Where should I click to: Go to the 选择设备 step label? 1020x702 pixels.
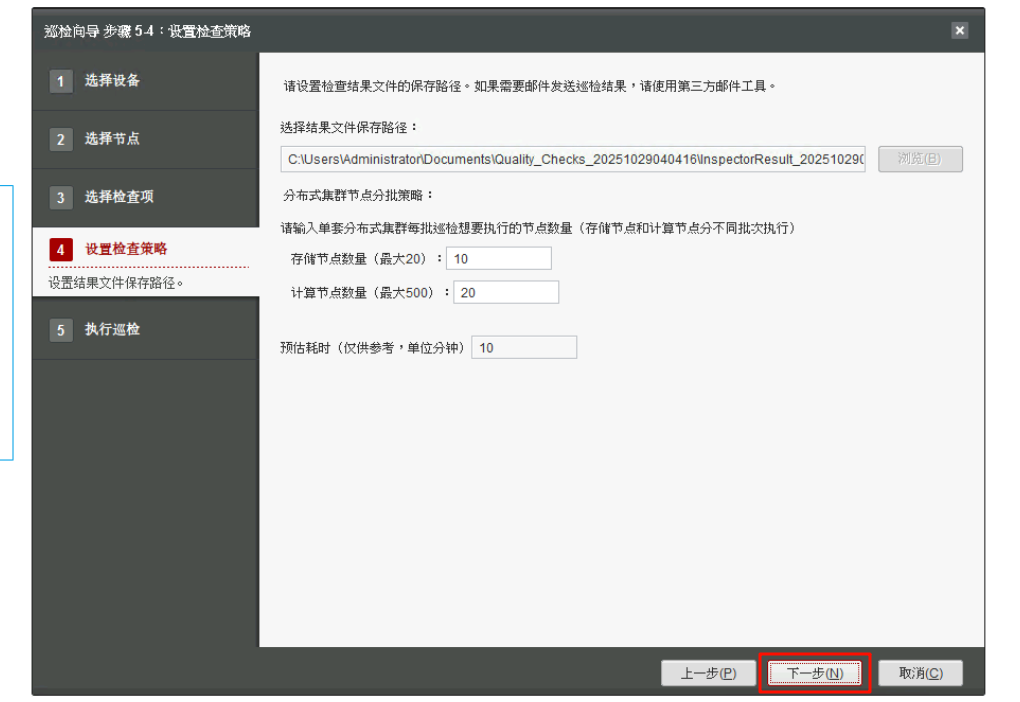tap(112, 81)
